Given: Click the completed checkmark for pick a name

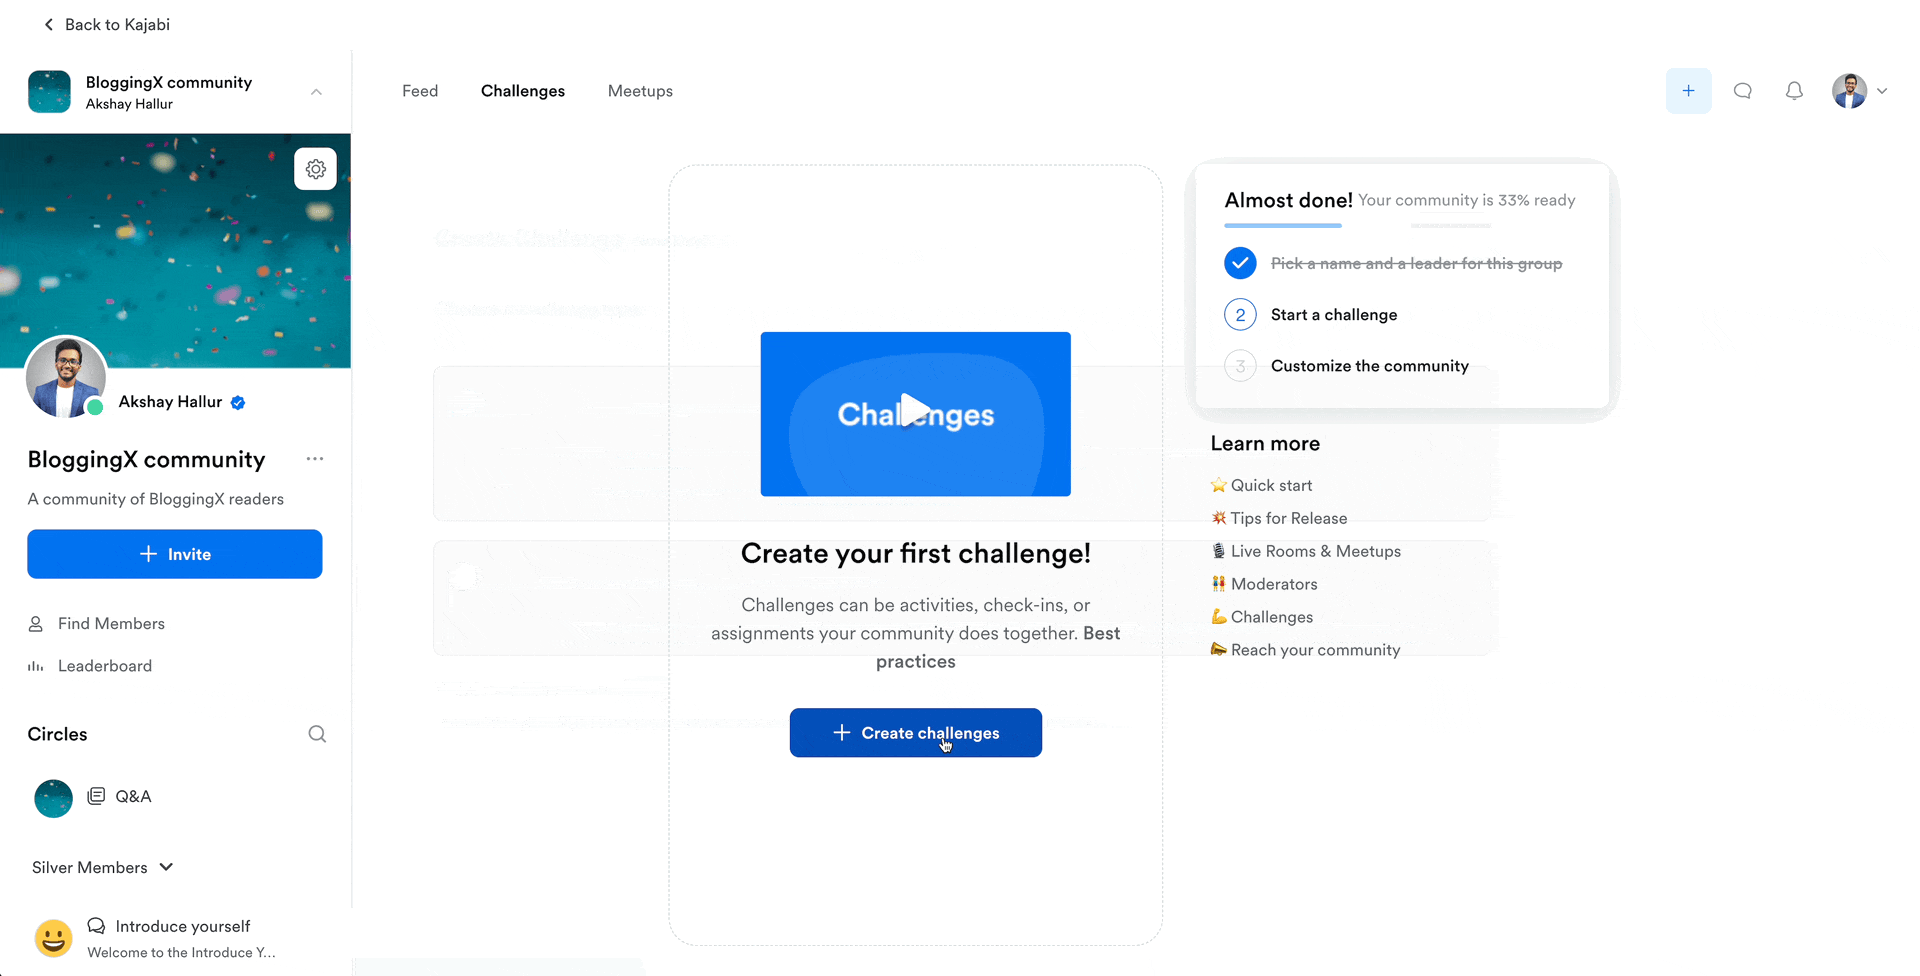Looking at the screenshot, I should [x=1240, y=263].
